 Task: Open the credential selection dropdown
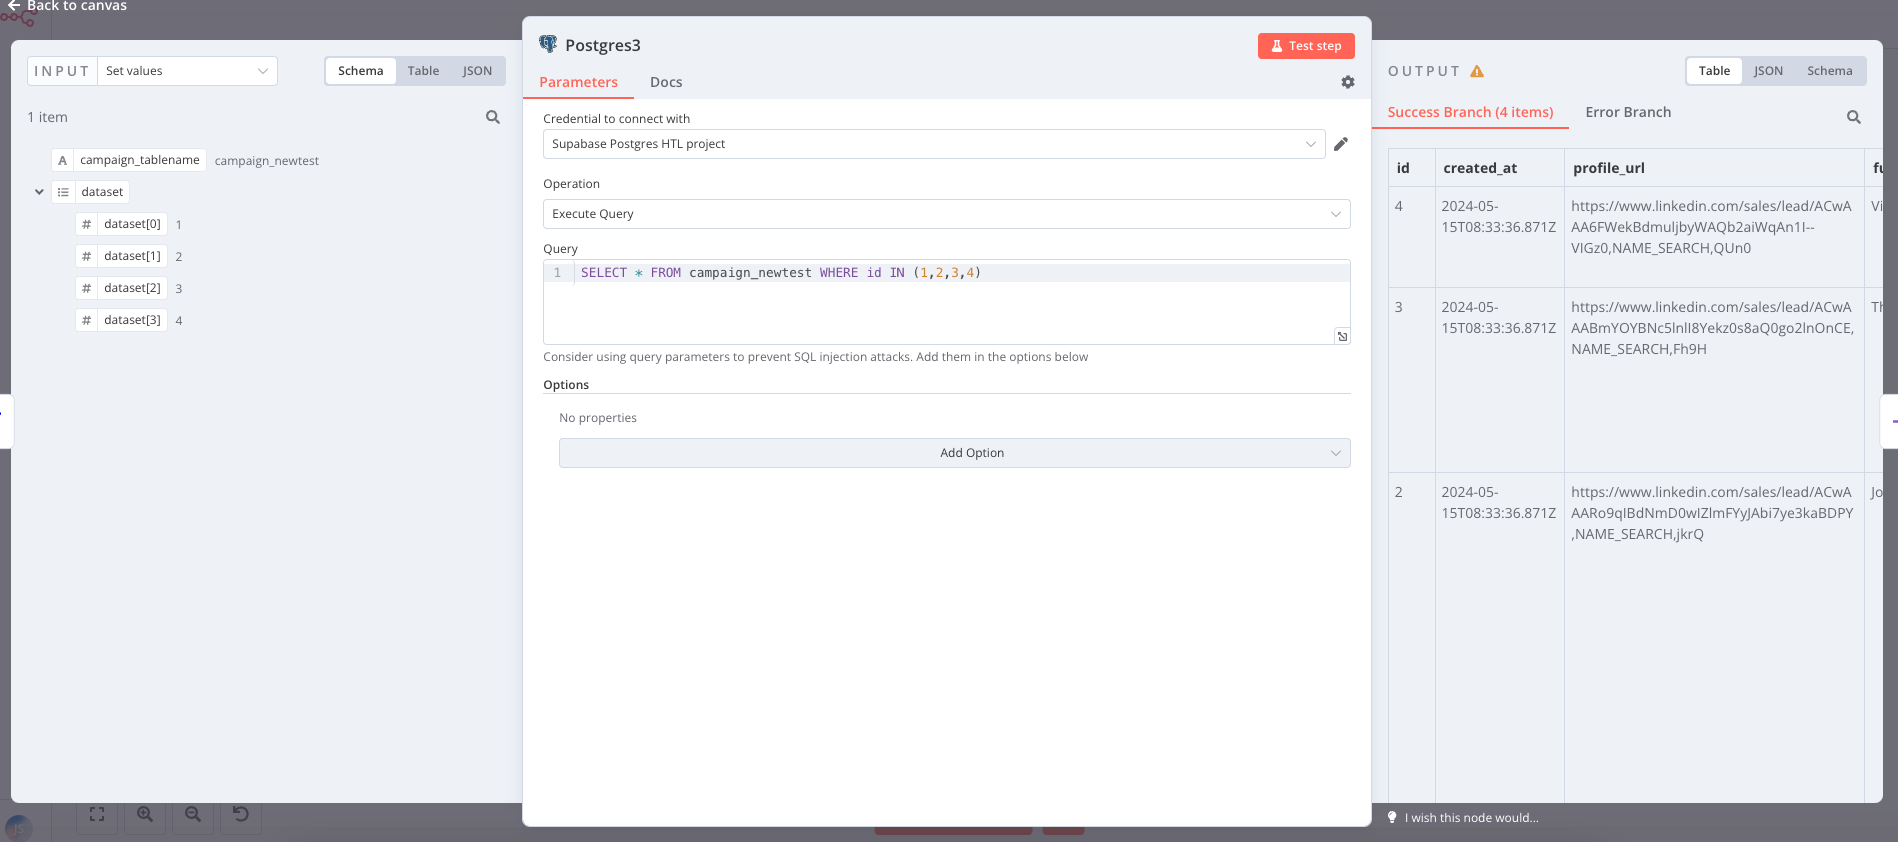934,144
